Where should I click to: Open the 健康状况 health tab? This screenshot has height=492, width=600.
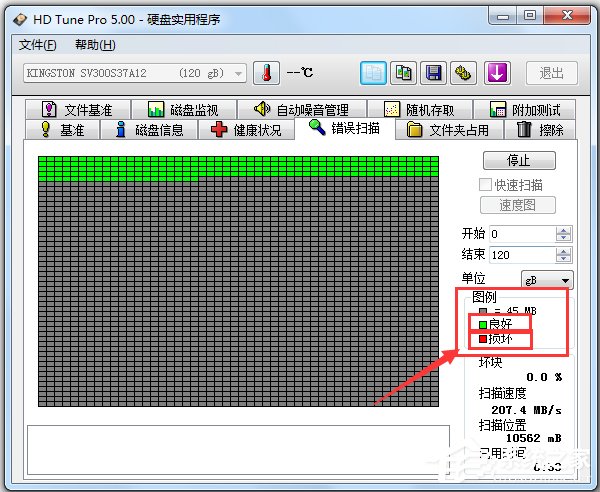click(x=246, y=130)
